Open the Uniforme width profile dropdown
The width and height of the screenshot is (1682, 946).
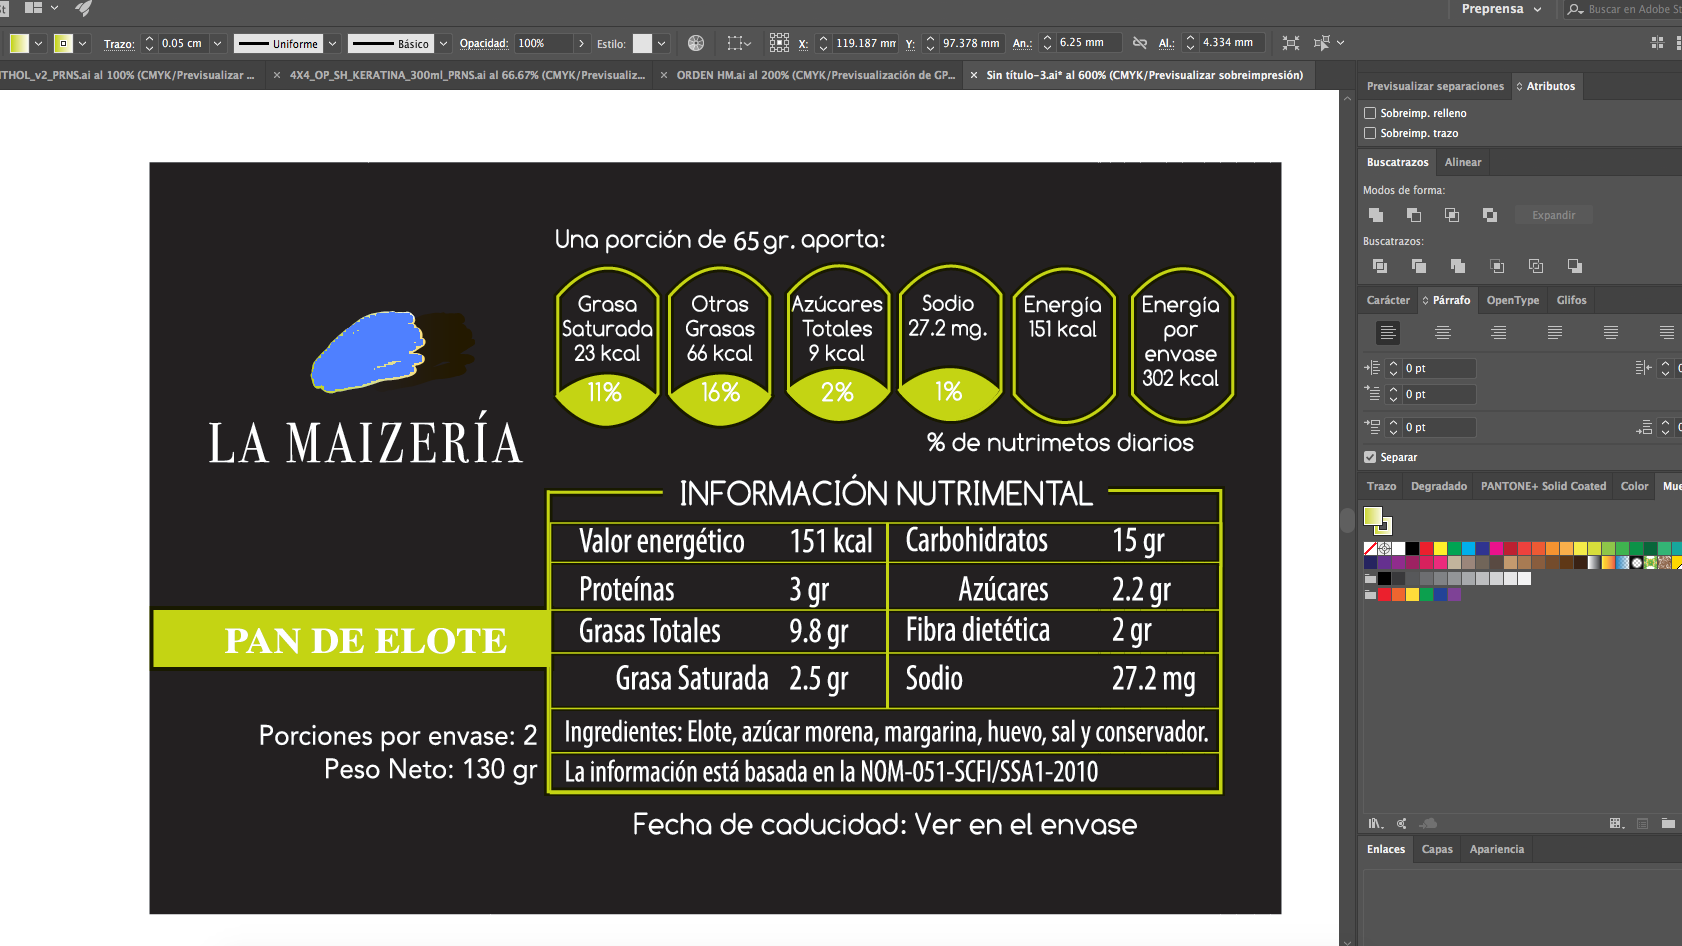pos(332,43)
